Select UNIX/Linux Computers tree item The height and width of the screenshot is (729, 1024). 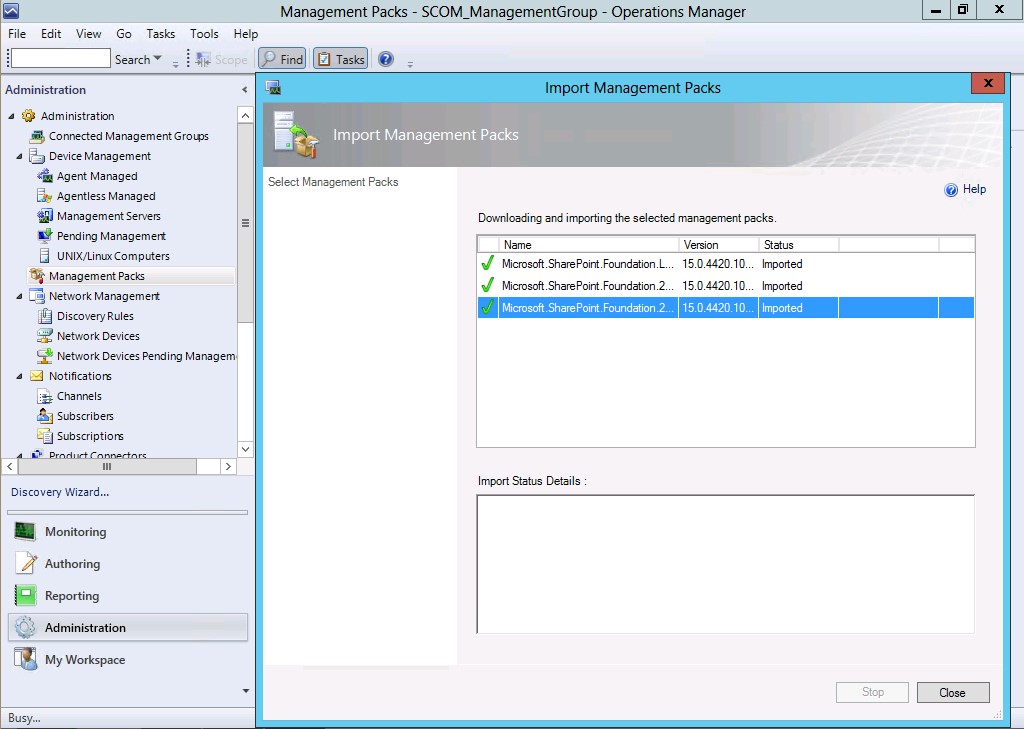[113, 256]
